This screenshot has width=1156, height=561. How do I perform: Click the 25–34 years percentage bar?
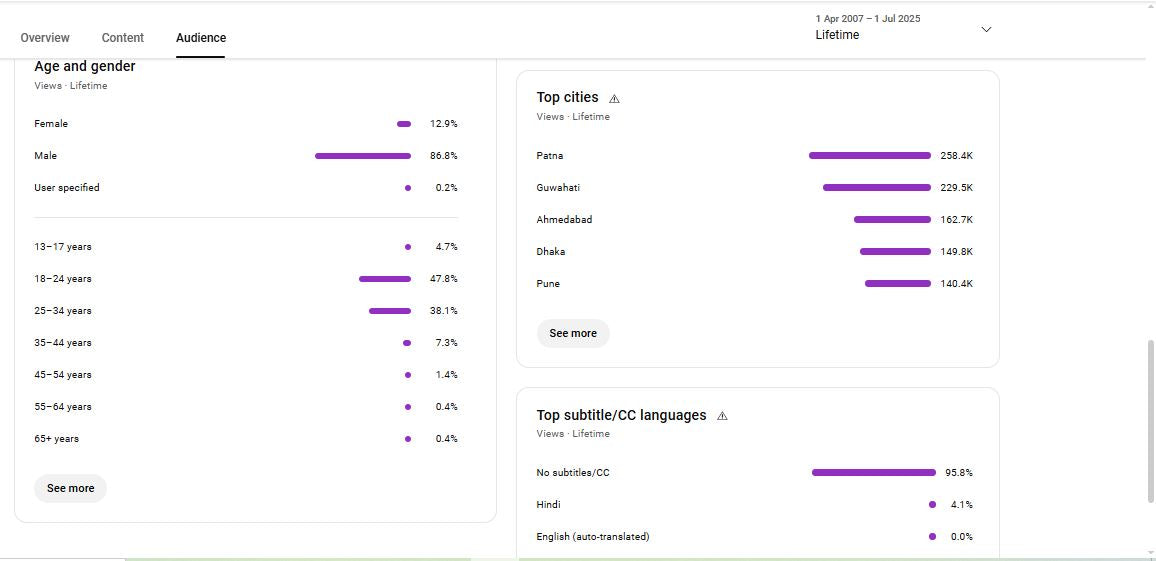[389, 311]
